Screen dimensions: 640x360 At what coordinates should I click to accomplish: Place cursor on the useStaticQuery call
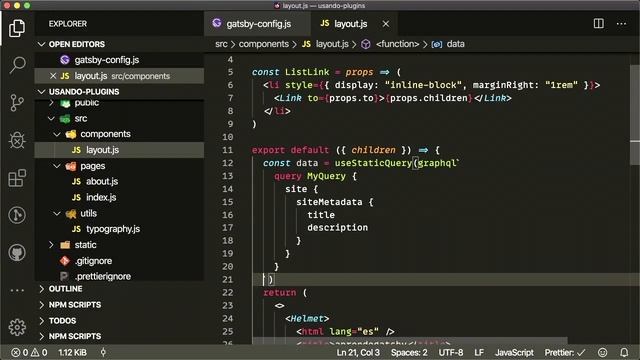(373, 163)
